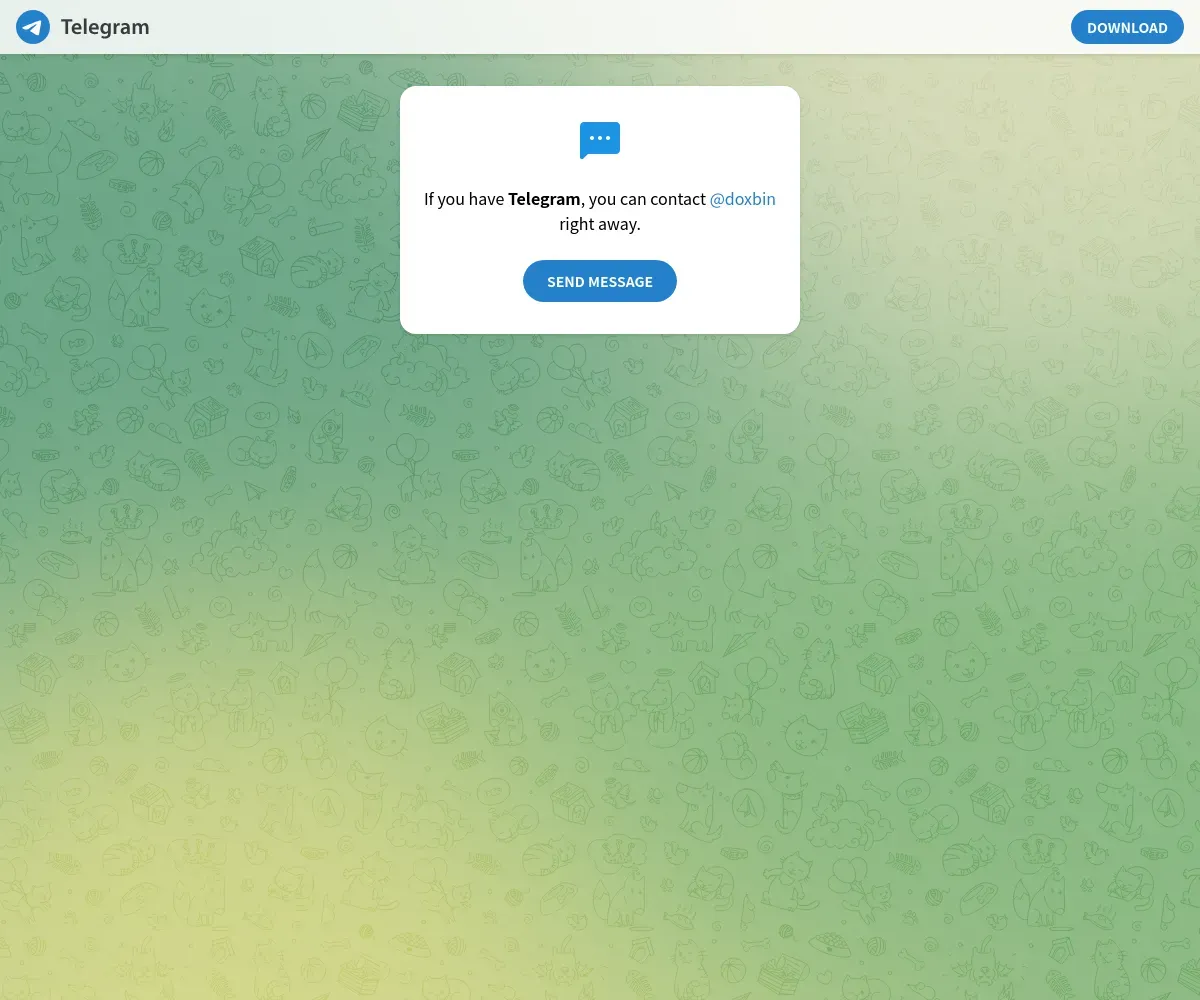Open the @doxbin username link
The image size is (1200, 1000).
pos(743,199)
